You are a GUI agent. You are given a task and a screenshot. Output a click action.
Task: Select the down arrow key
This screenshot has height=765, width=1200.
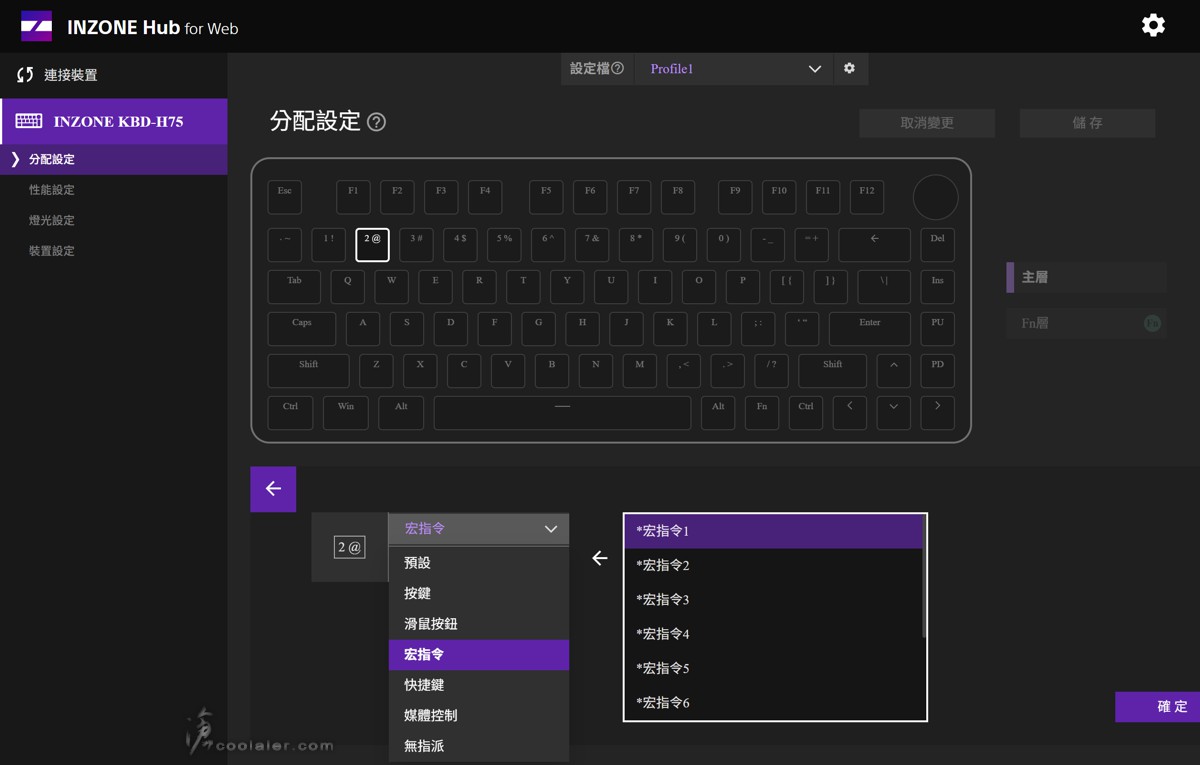point(893,412)
